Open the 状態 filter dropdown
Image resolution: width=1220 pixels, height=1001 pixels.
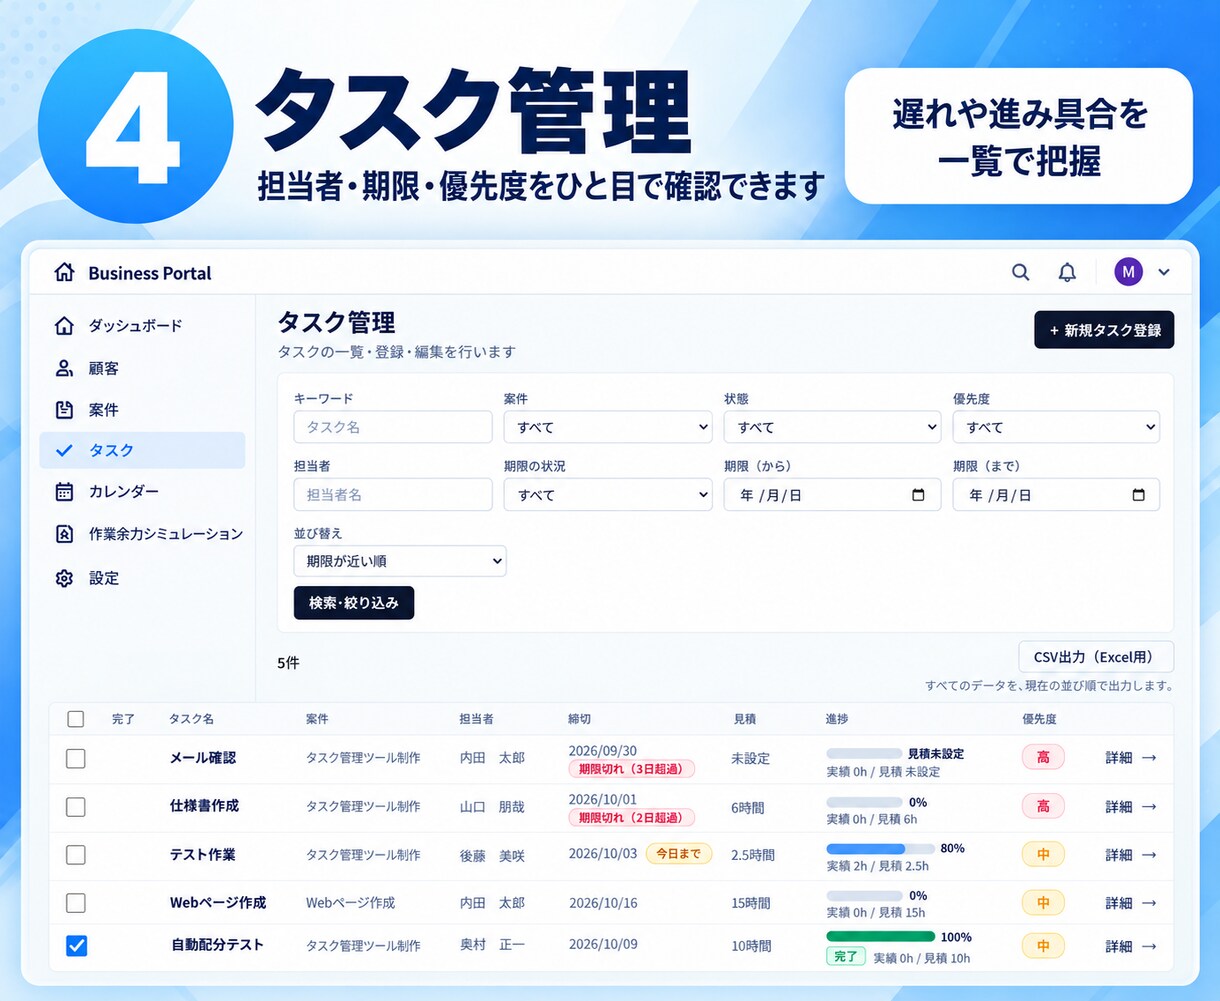pyautogui.click(x=832, y=427)
